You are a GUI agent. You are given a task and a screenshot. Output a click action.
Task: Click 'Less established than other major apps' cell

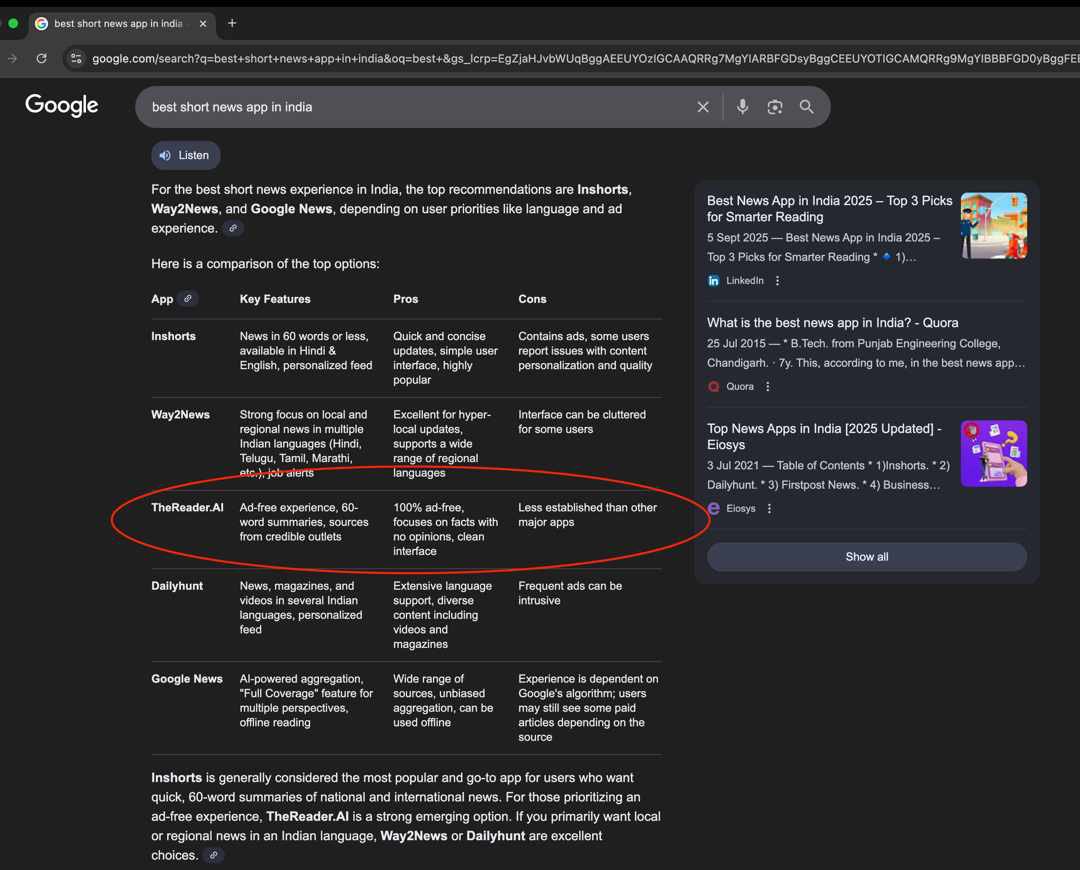(x=588, y=515)
